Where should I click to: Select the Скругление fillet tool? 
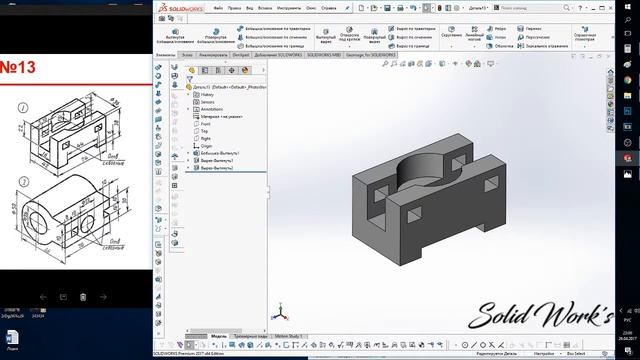(451, 32)
